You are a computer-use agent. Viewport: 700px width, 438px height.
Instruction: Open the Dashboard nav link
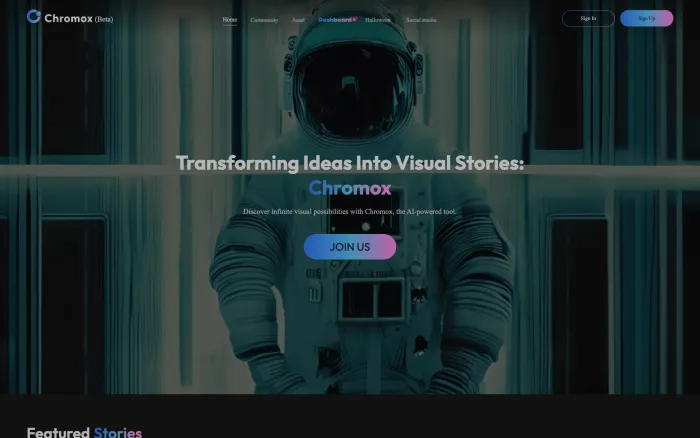[x=335, y=20]
